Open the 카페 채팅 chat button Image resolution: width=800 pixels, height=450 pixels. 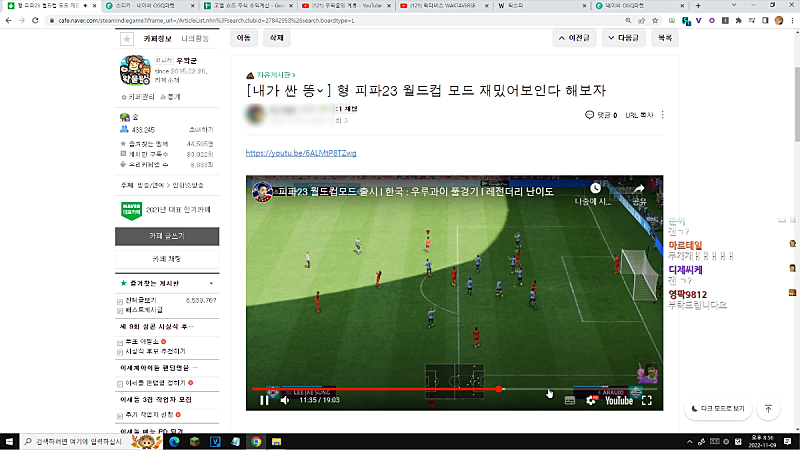click(x=167, y=259)
